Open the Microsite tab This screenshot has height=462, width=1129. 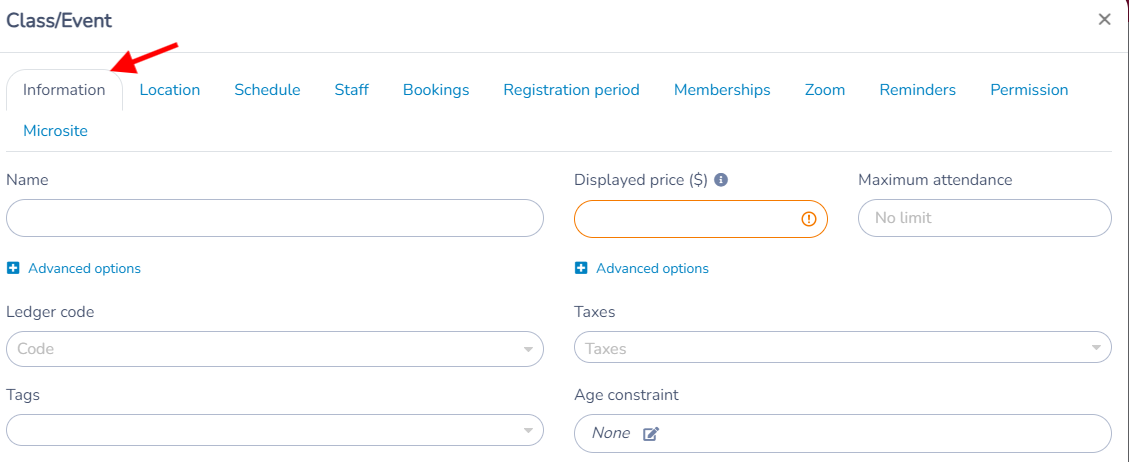click(x=55, y=131)
